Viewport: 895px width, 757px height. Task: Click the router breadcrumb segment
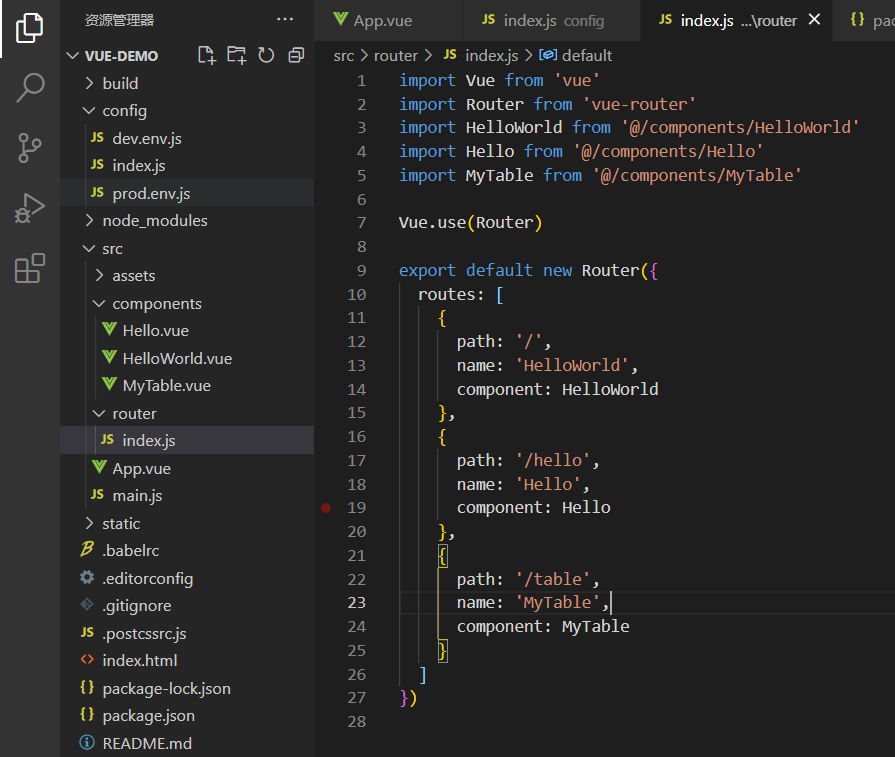pos(396,56)
